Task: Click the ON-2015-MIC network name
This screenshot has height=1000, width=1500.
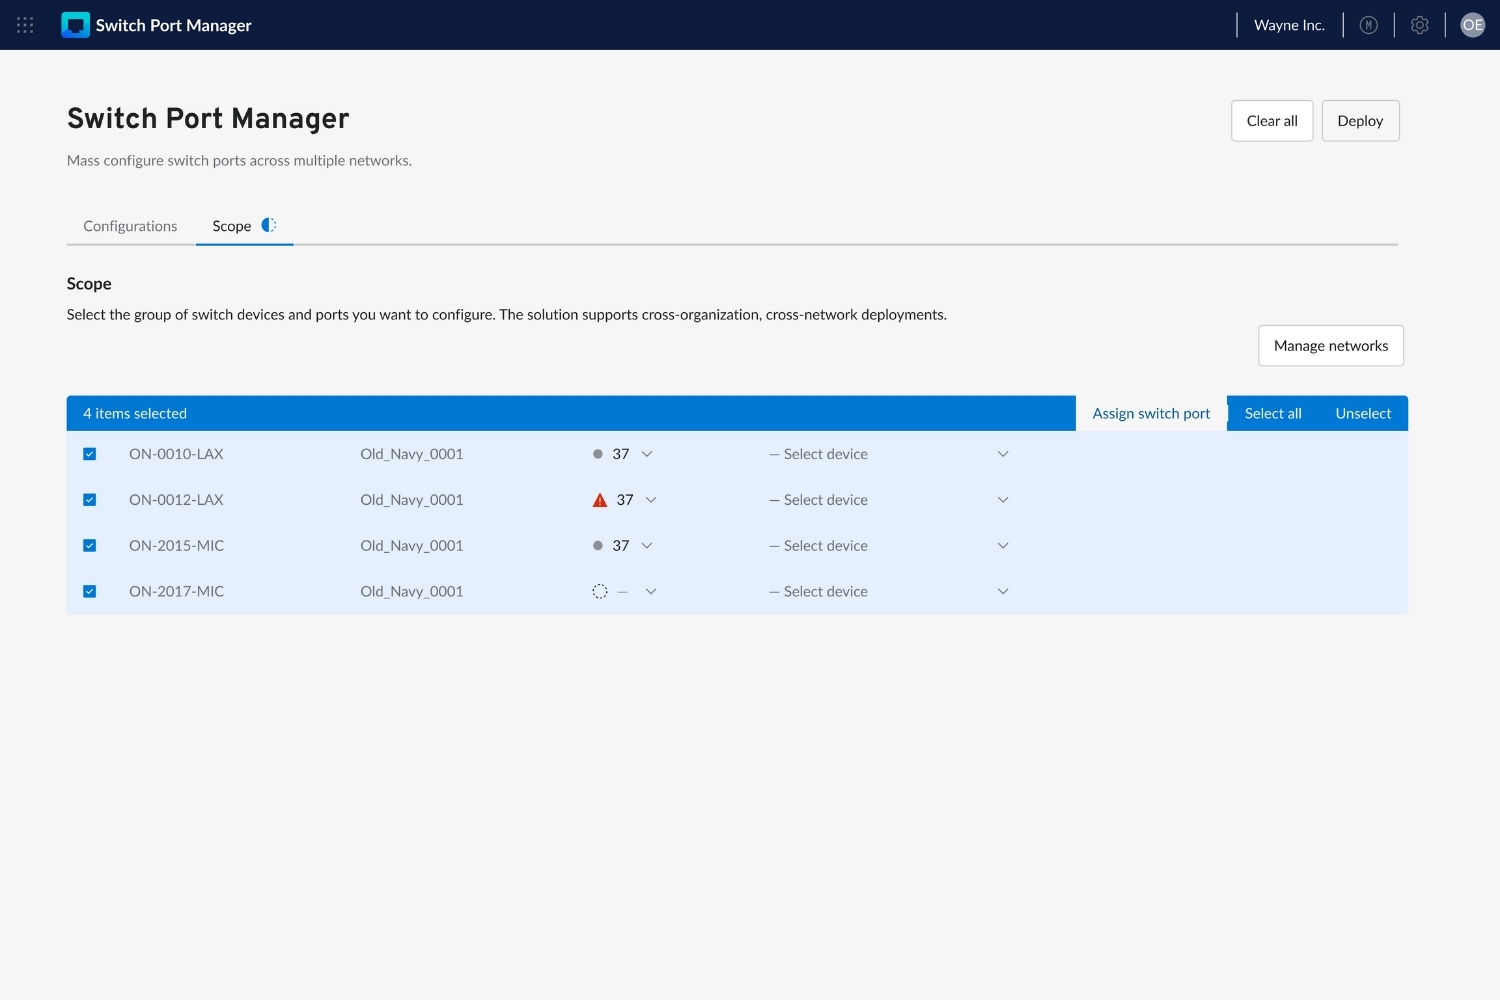Action: pyautogui.click(x=177, y=546)
